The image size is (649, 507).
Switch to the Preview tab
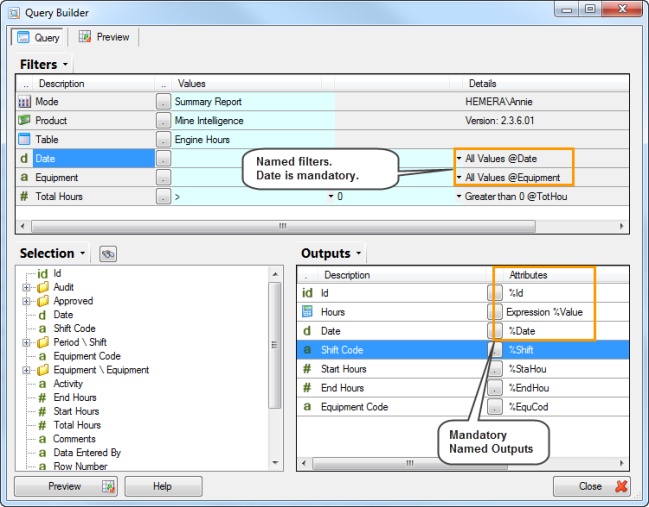[x=103, y=37]
